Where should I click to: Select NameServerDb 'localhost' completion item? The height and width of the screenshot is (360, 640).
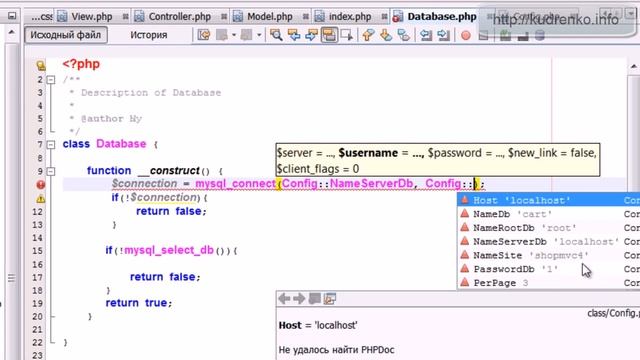[x=549, y=242]
